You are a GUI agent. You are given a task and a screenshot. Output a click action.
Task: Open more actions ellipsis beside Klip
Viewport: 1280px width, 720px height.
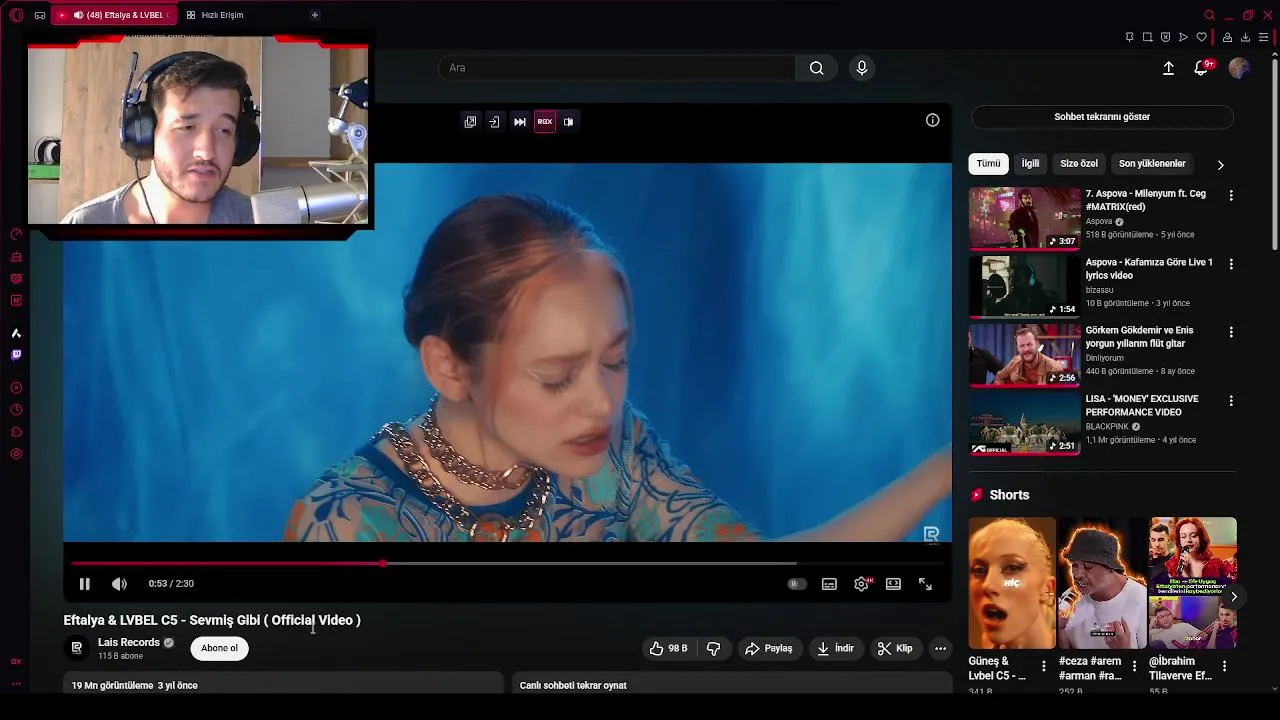point(940,649)
